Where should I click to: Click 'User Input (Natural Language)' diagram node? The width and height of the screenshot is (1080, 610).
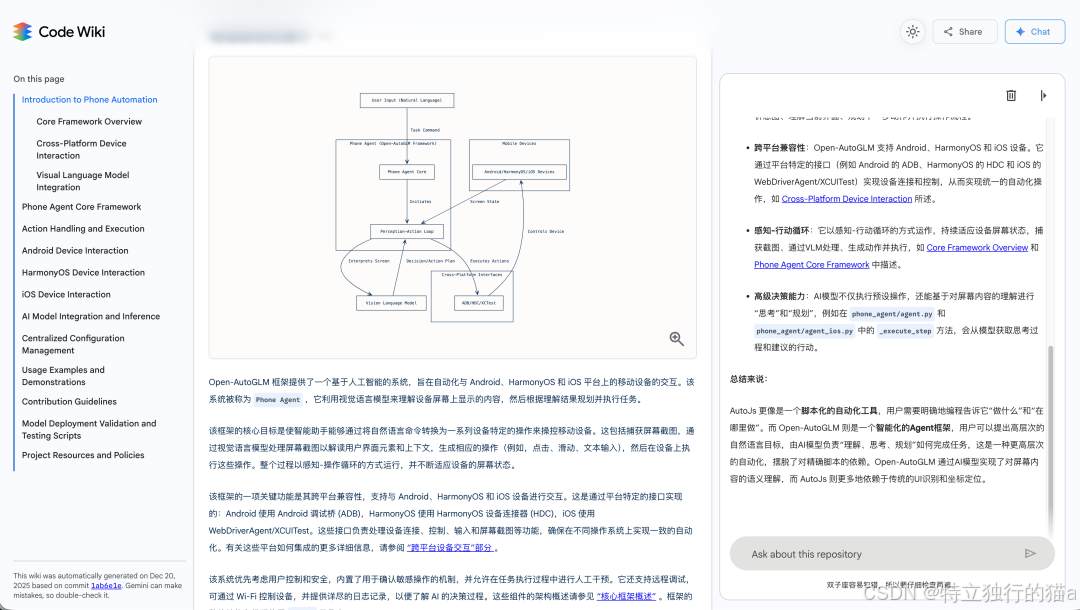[407, 101]
